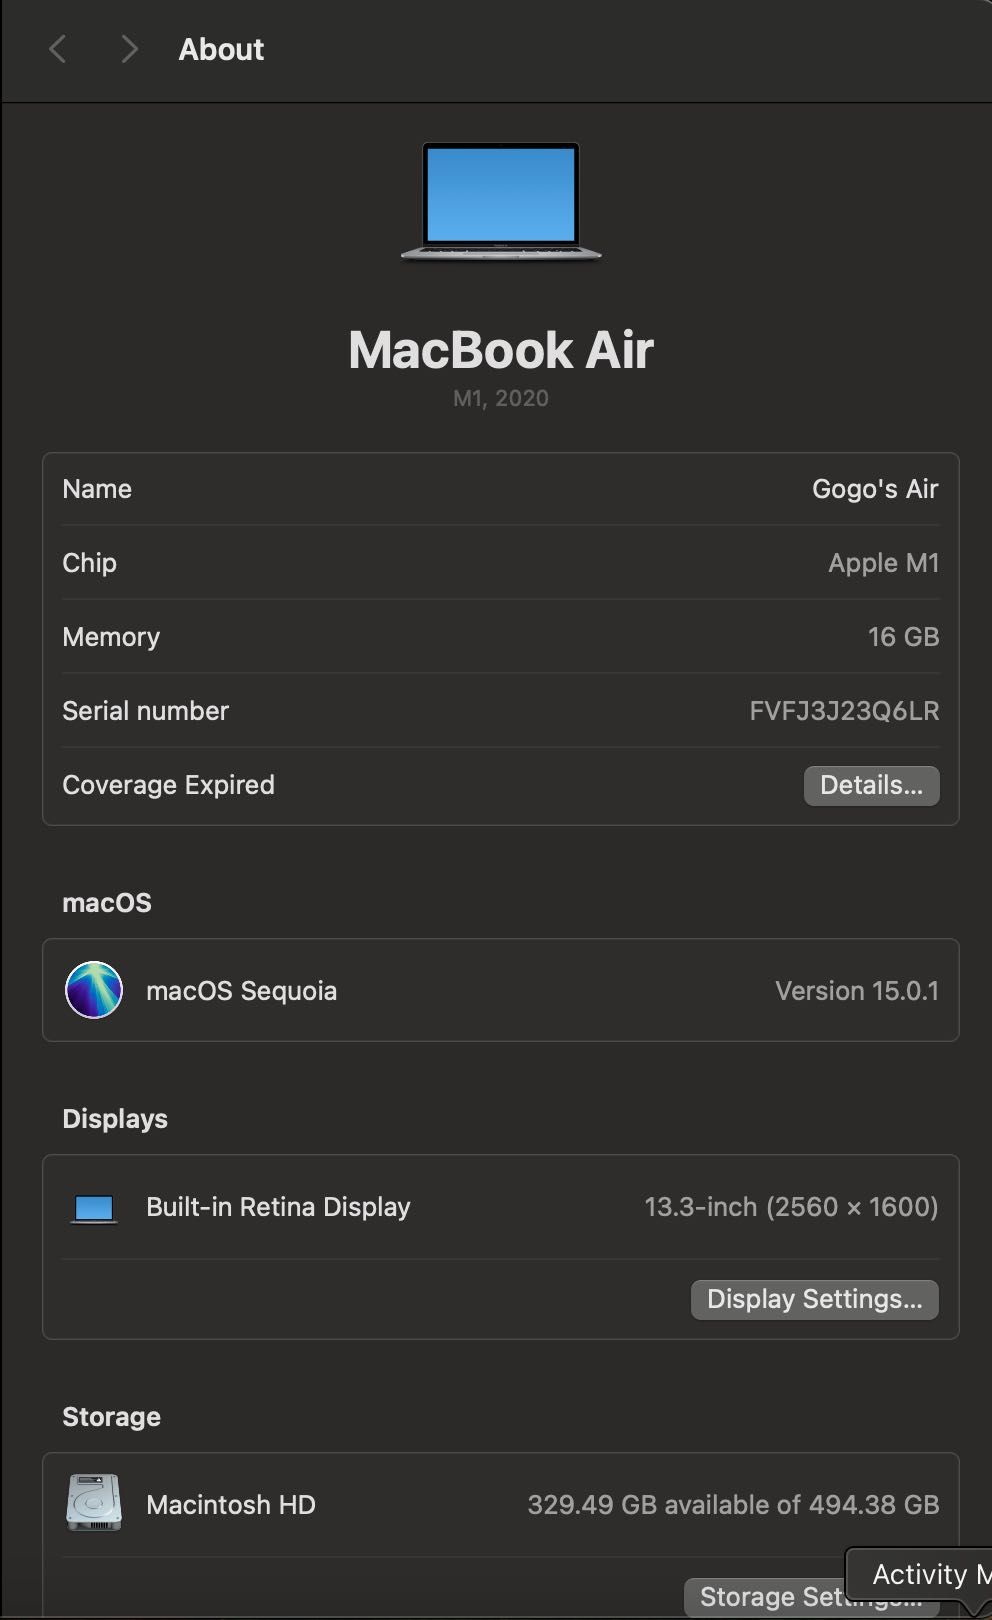Click the Macintosh HD drive icon
The image size is (992, 1620).
pyautogui.click(x=94, y=1503)
